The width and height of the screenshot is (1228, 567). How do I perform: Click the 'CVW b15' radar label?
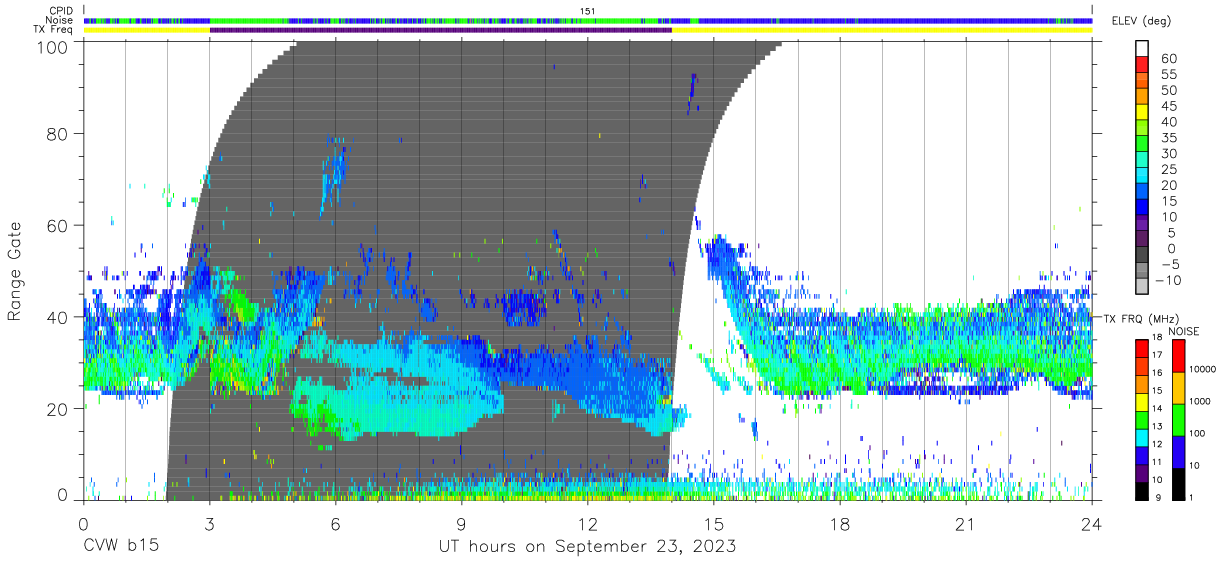click(x=121, y=546)
